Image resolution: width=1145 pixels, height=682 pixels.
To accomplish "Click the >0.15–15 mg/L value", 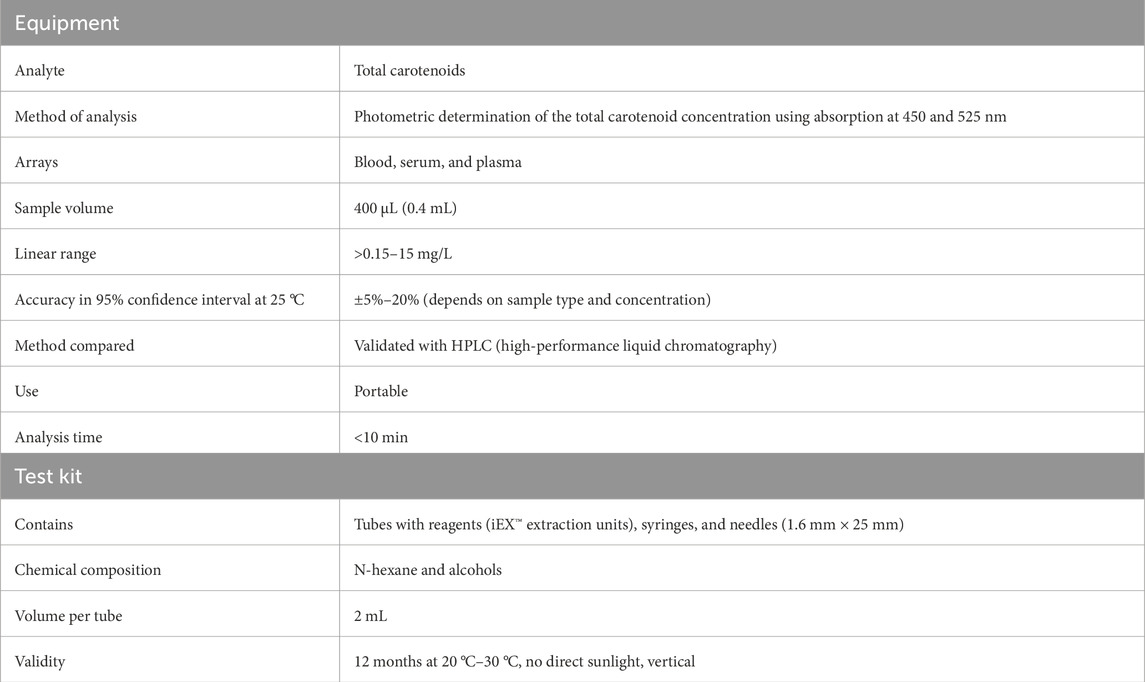I will click(404, 254).
